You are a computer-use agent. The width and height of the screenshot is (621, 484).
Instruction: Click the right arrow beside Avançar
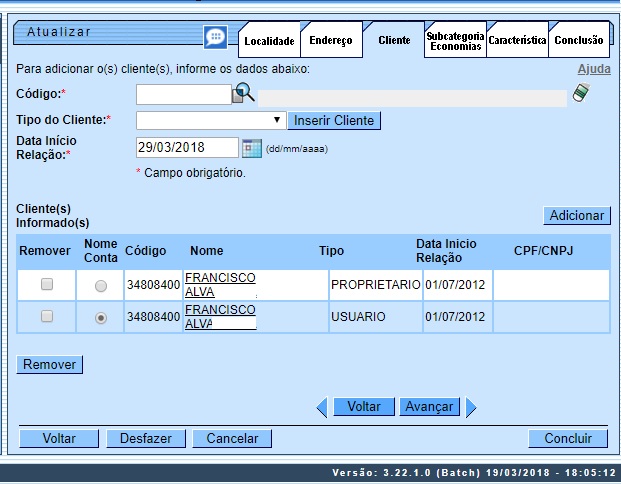click(471, 407)
